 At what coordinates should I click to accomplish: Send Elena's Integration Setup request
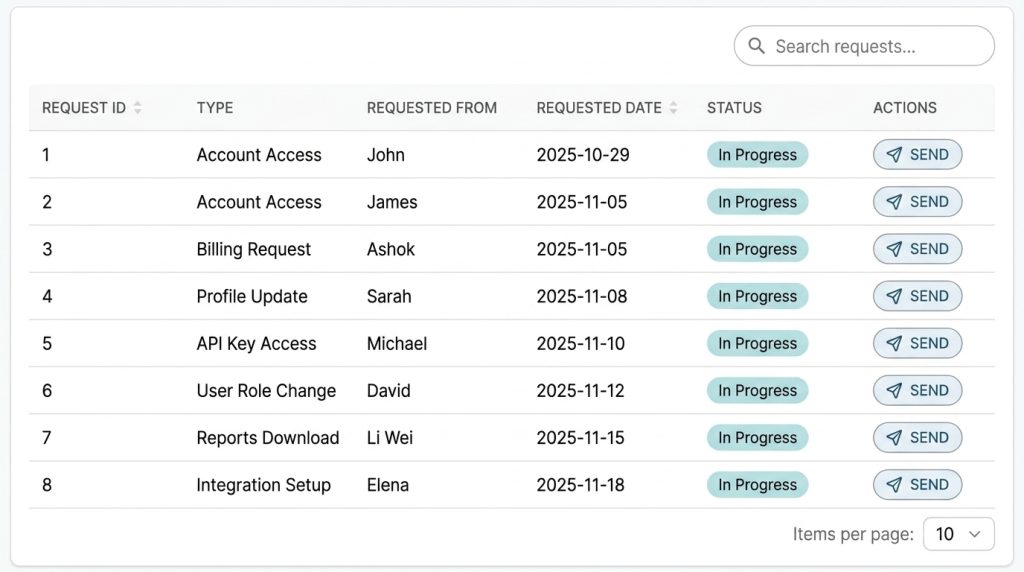click(x=917, y=485)
